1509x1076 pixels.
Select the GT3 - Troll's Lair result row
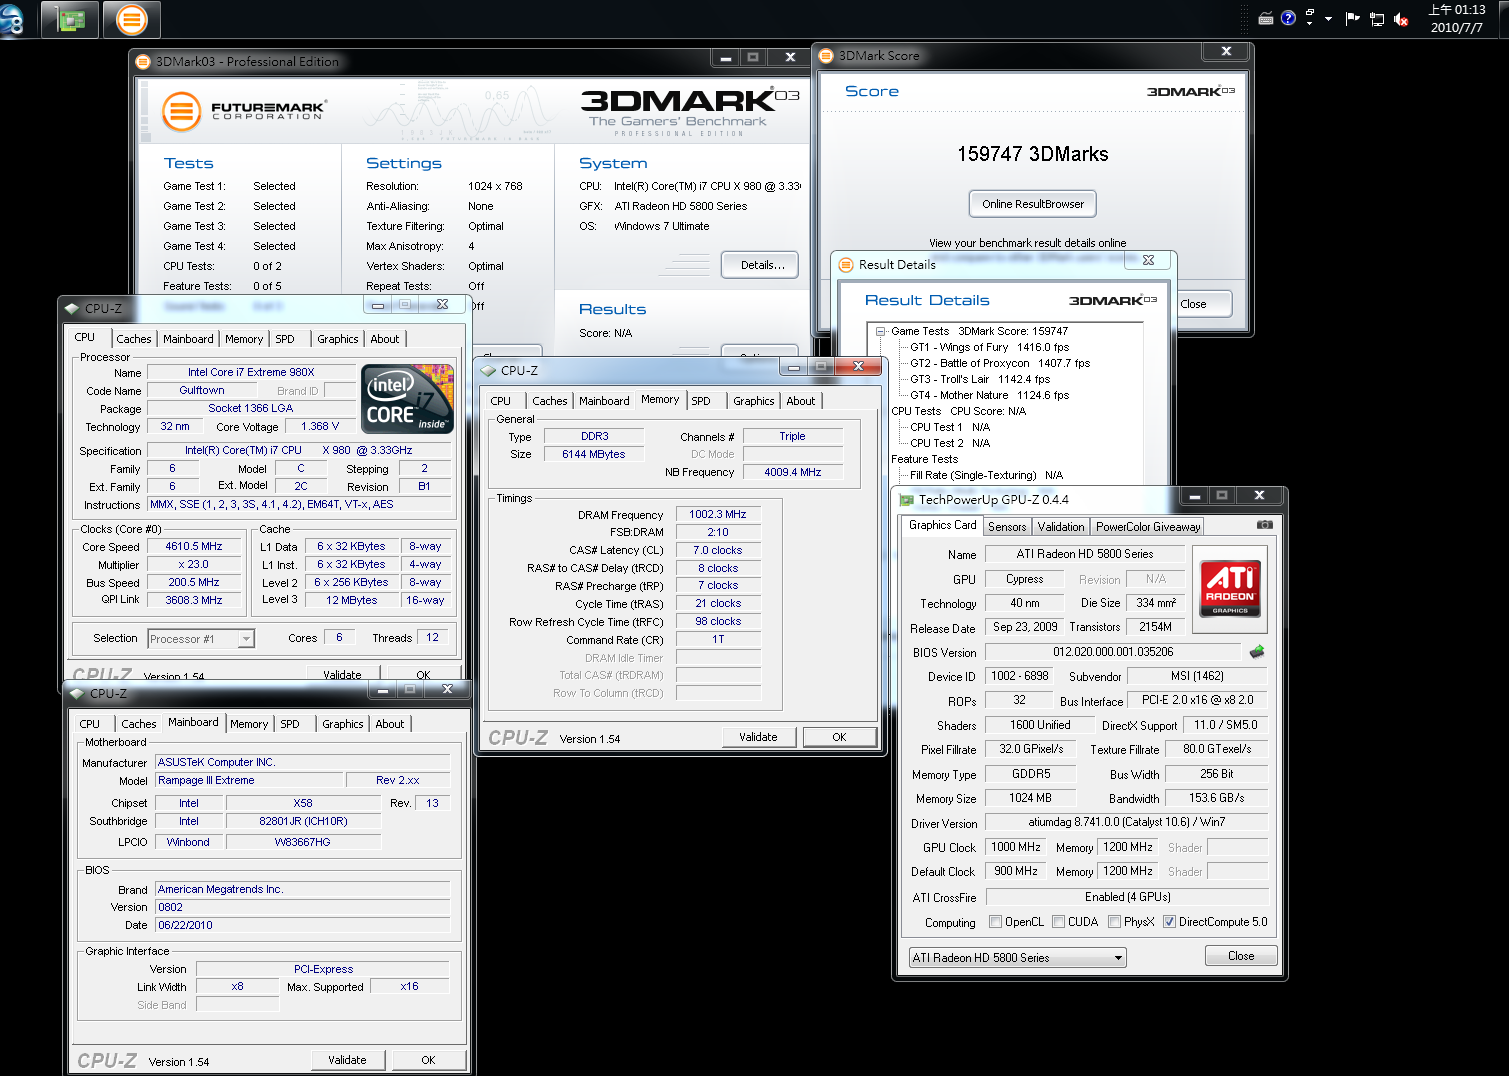(x=980, y=379)
